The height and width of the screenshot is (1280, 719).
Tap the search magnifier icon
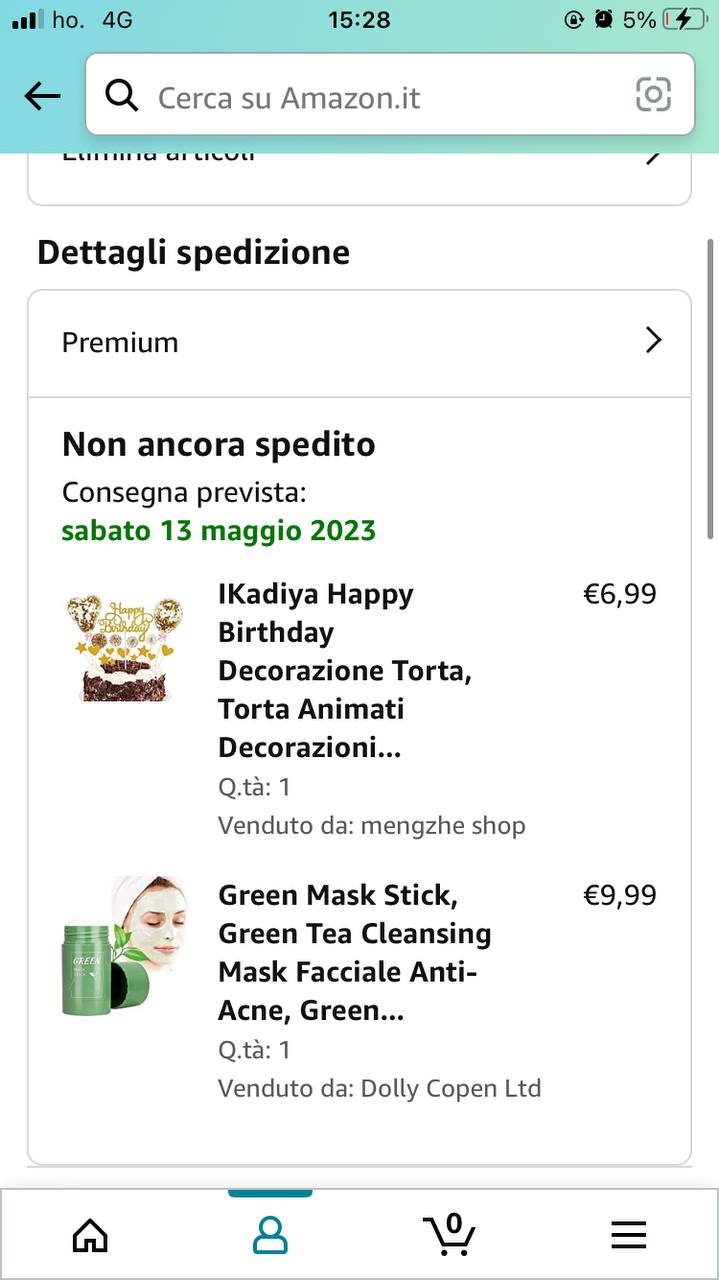click(x=122, y=96)
